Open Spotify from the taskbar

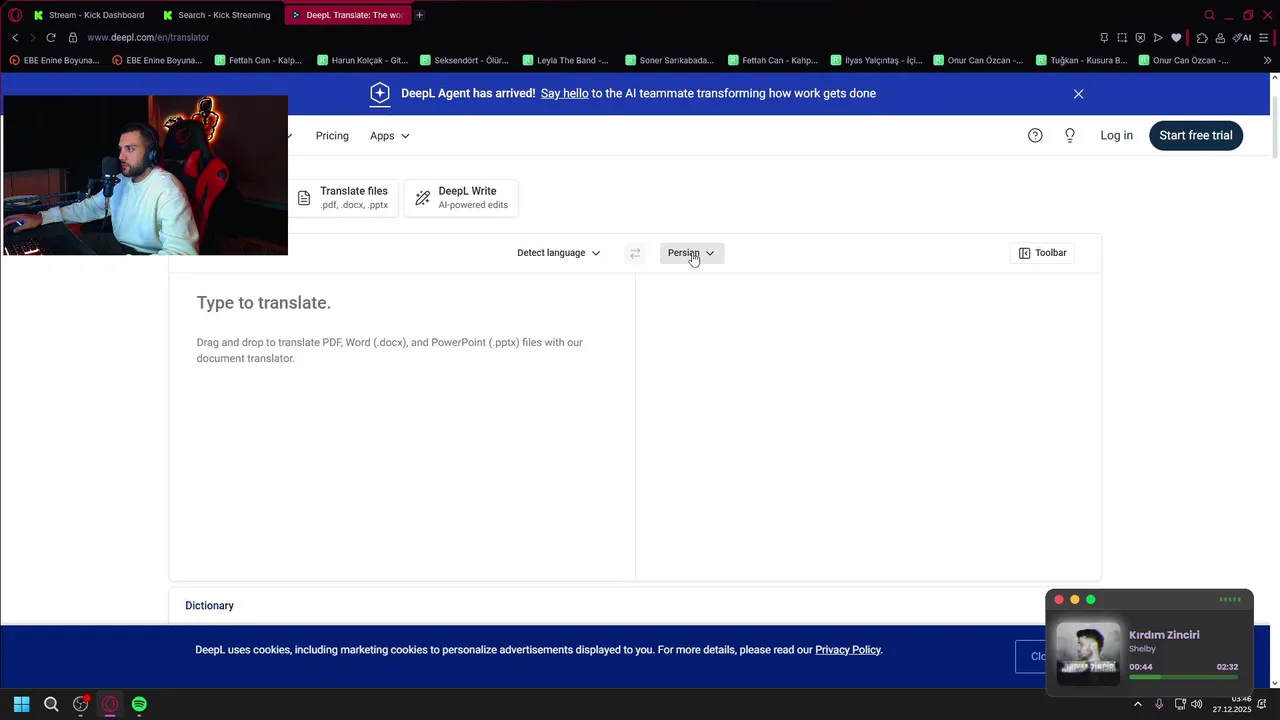click(139, 704)
